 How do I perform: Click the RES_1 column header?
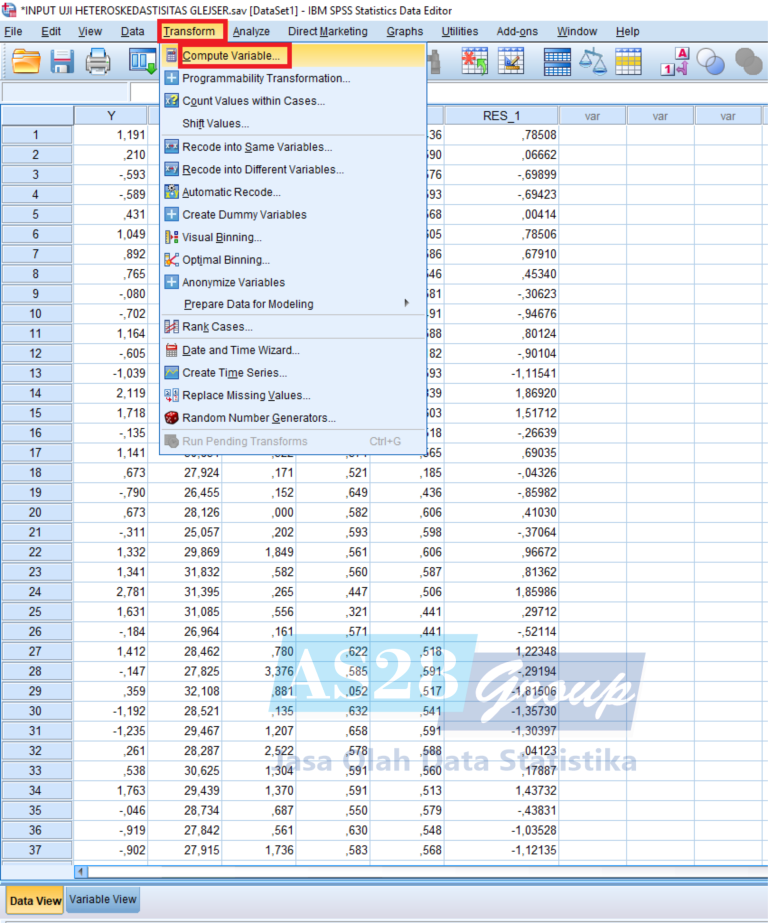pos(501,116)
